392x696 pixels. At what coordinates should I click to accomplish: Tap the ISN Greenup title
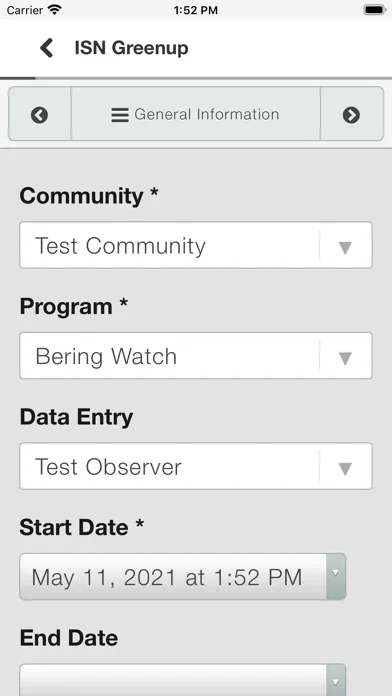point(131,48)
